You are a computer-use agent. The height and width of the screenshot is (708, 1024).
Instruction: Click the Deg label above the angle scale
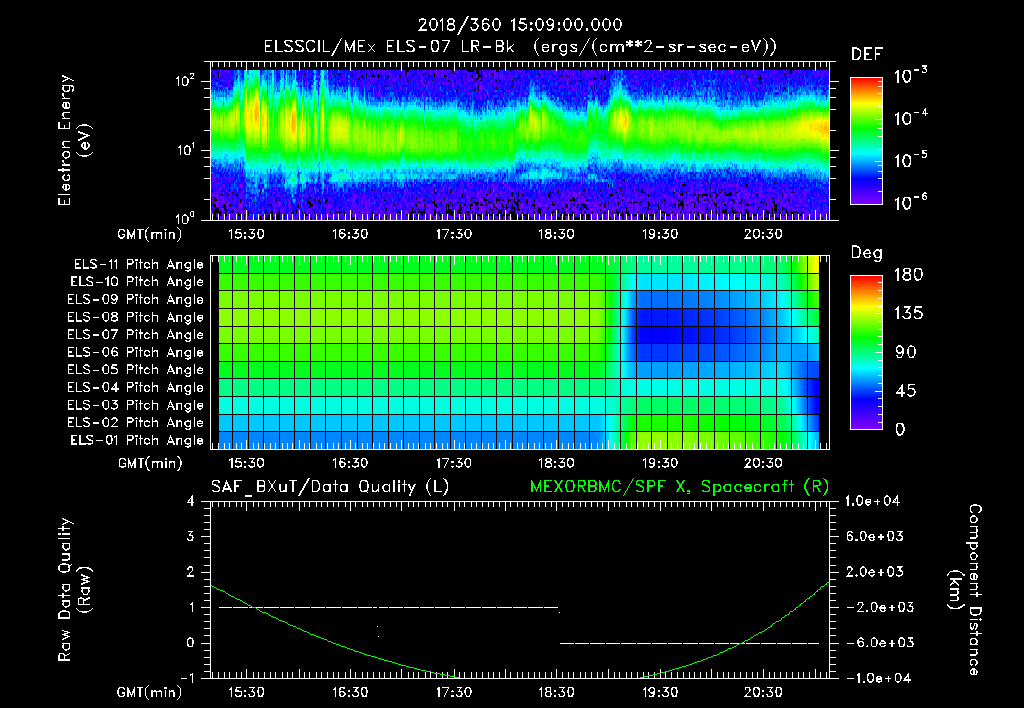866,253
